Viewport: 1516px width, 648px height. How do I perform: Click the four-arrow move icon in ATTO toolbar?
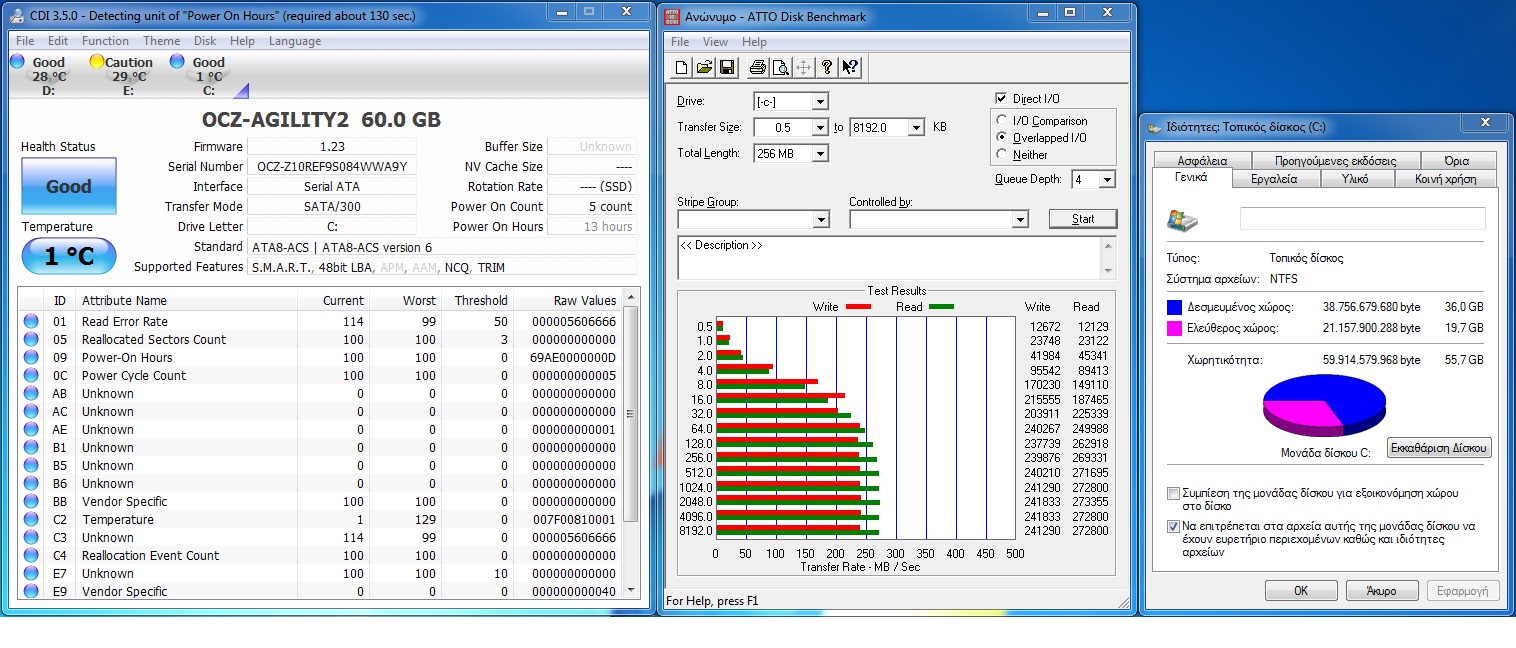click(804, 67)
